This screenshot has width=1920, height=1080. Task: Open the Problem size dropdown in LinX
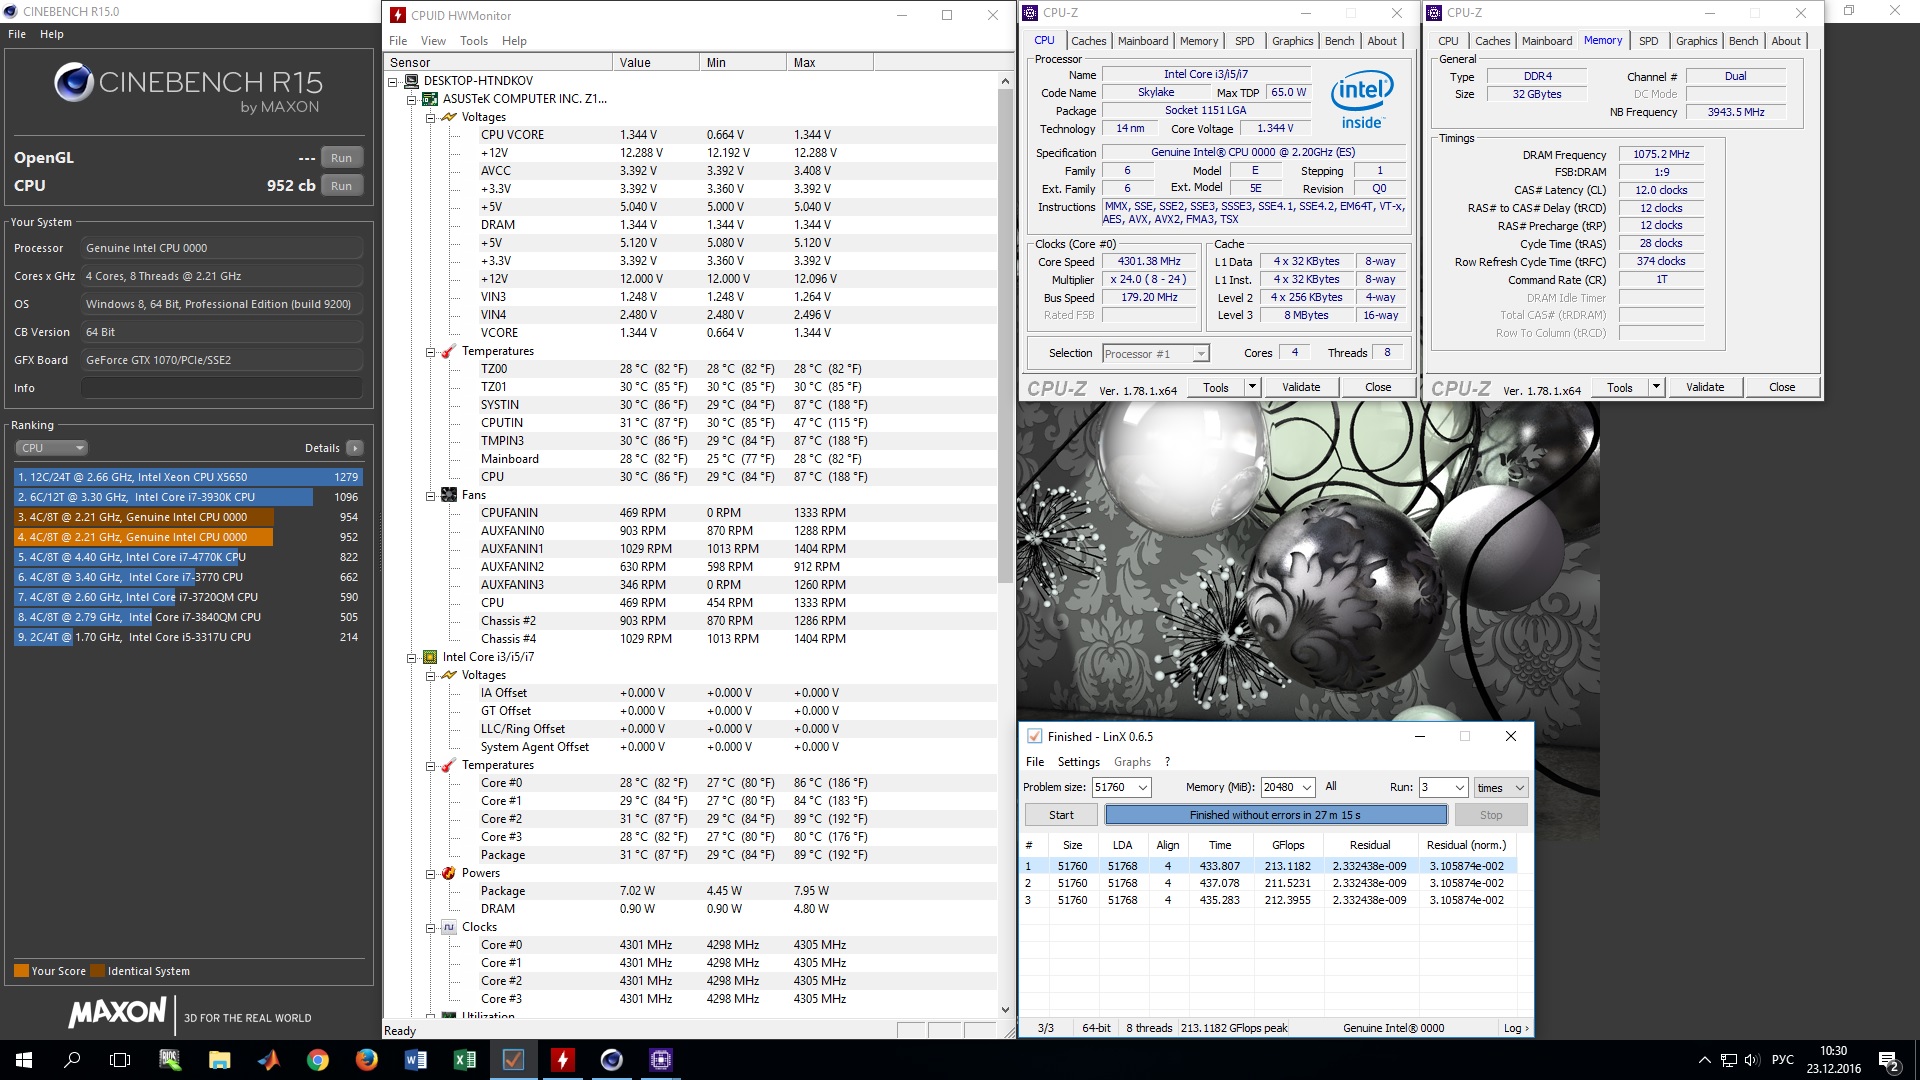click(x=1143, y=788)
